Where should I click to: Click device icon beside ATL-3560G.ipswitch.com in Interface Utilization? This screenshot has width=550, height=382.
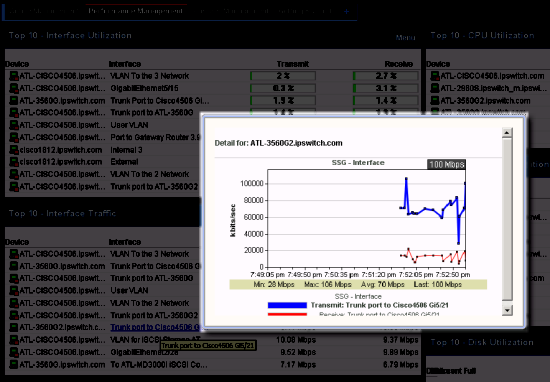[14, 101]
